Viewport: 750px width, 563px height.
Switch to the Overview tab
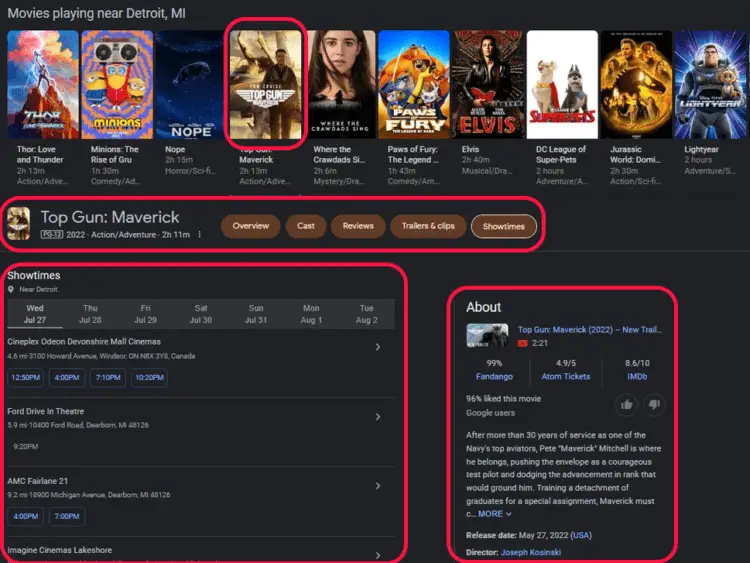(251, 226)
